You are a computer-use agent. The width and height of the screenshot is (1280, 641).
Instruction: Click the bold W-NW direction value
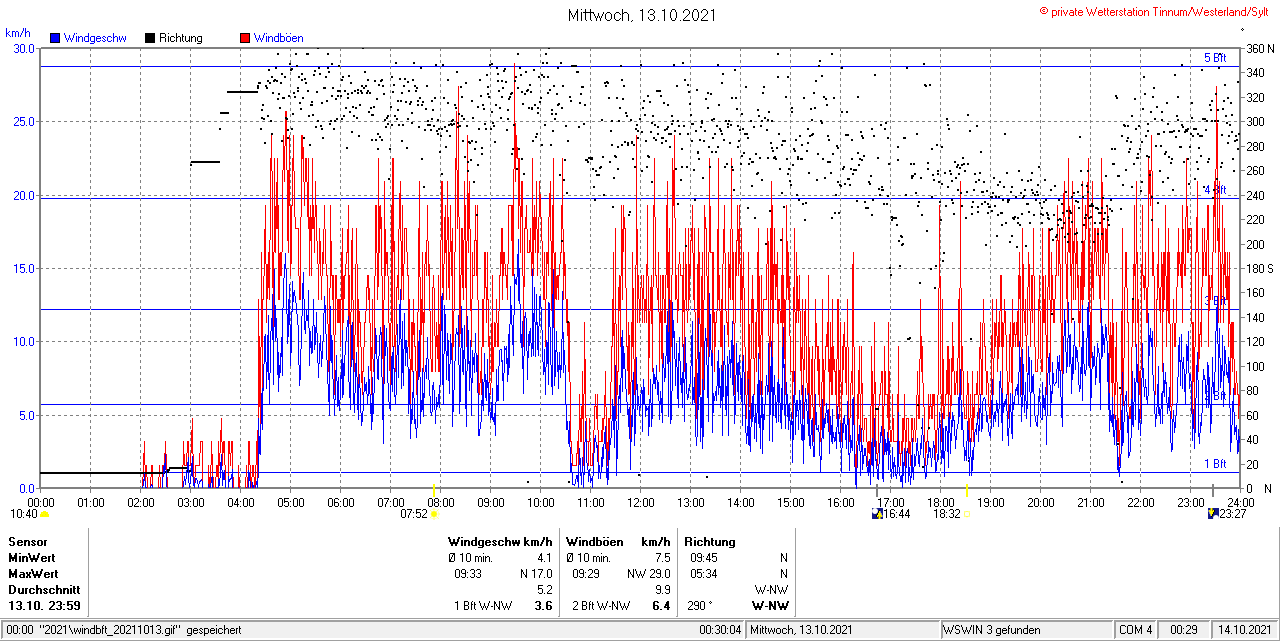pos(770,605)
